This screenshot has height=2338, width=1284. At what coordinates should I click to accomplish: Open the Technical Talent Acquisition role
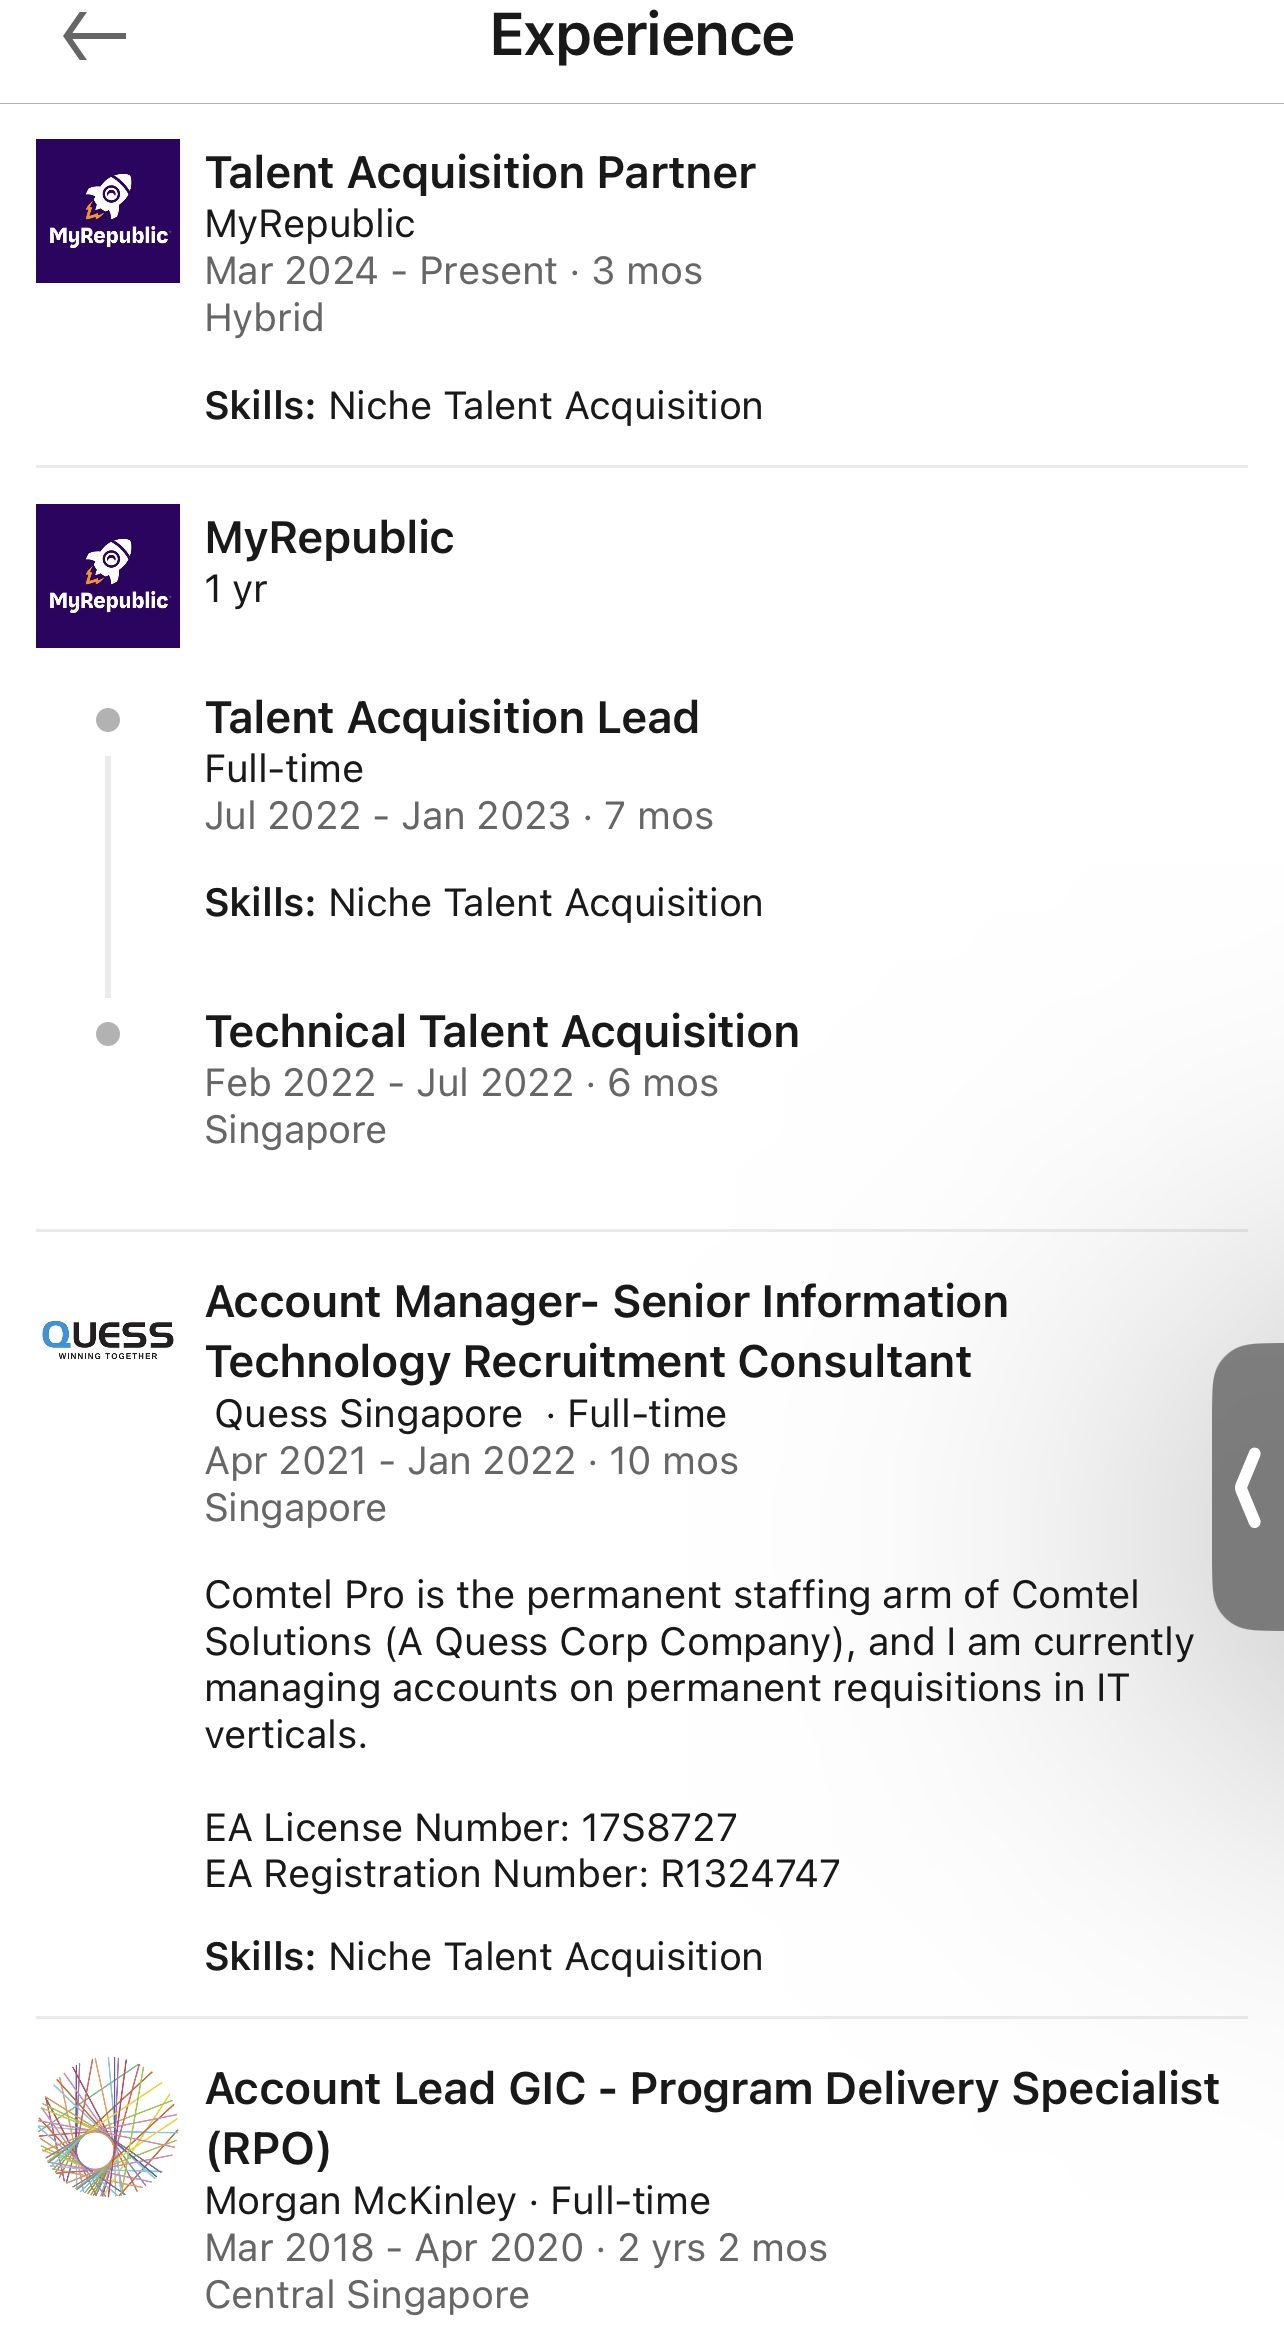tap(502, 1032)
